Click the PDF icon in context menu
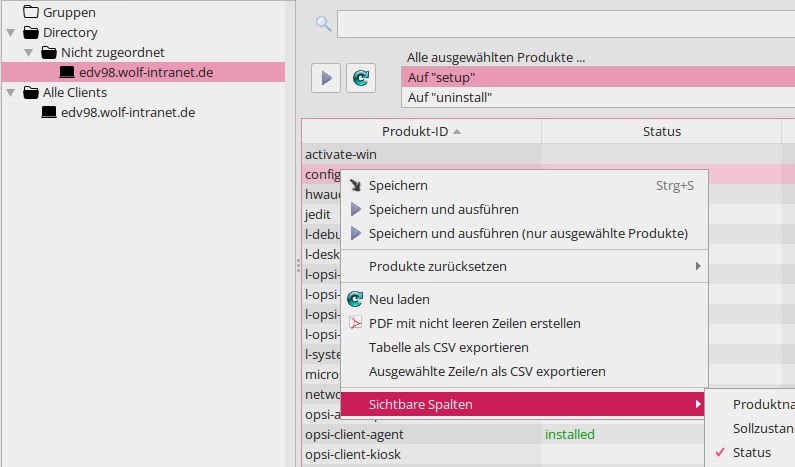 355,323
